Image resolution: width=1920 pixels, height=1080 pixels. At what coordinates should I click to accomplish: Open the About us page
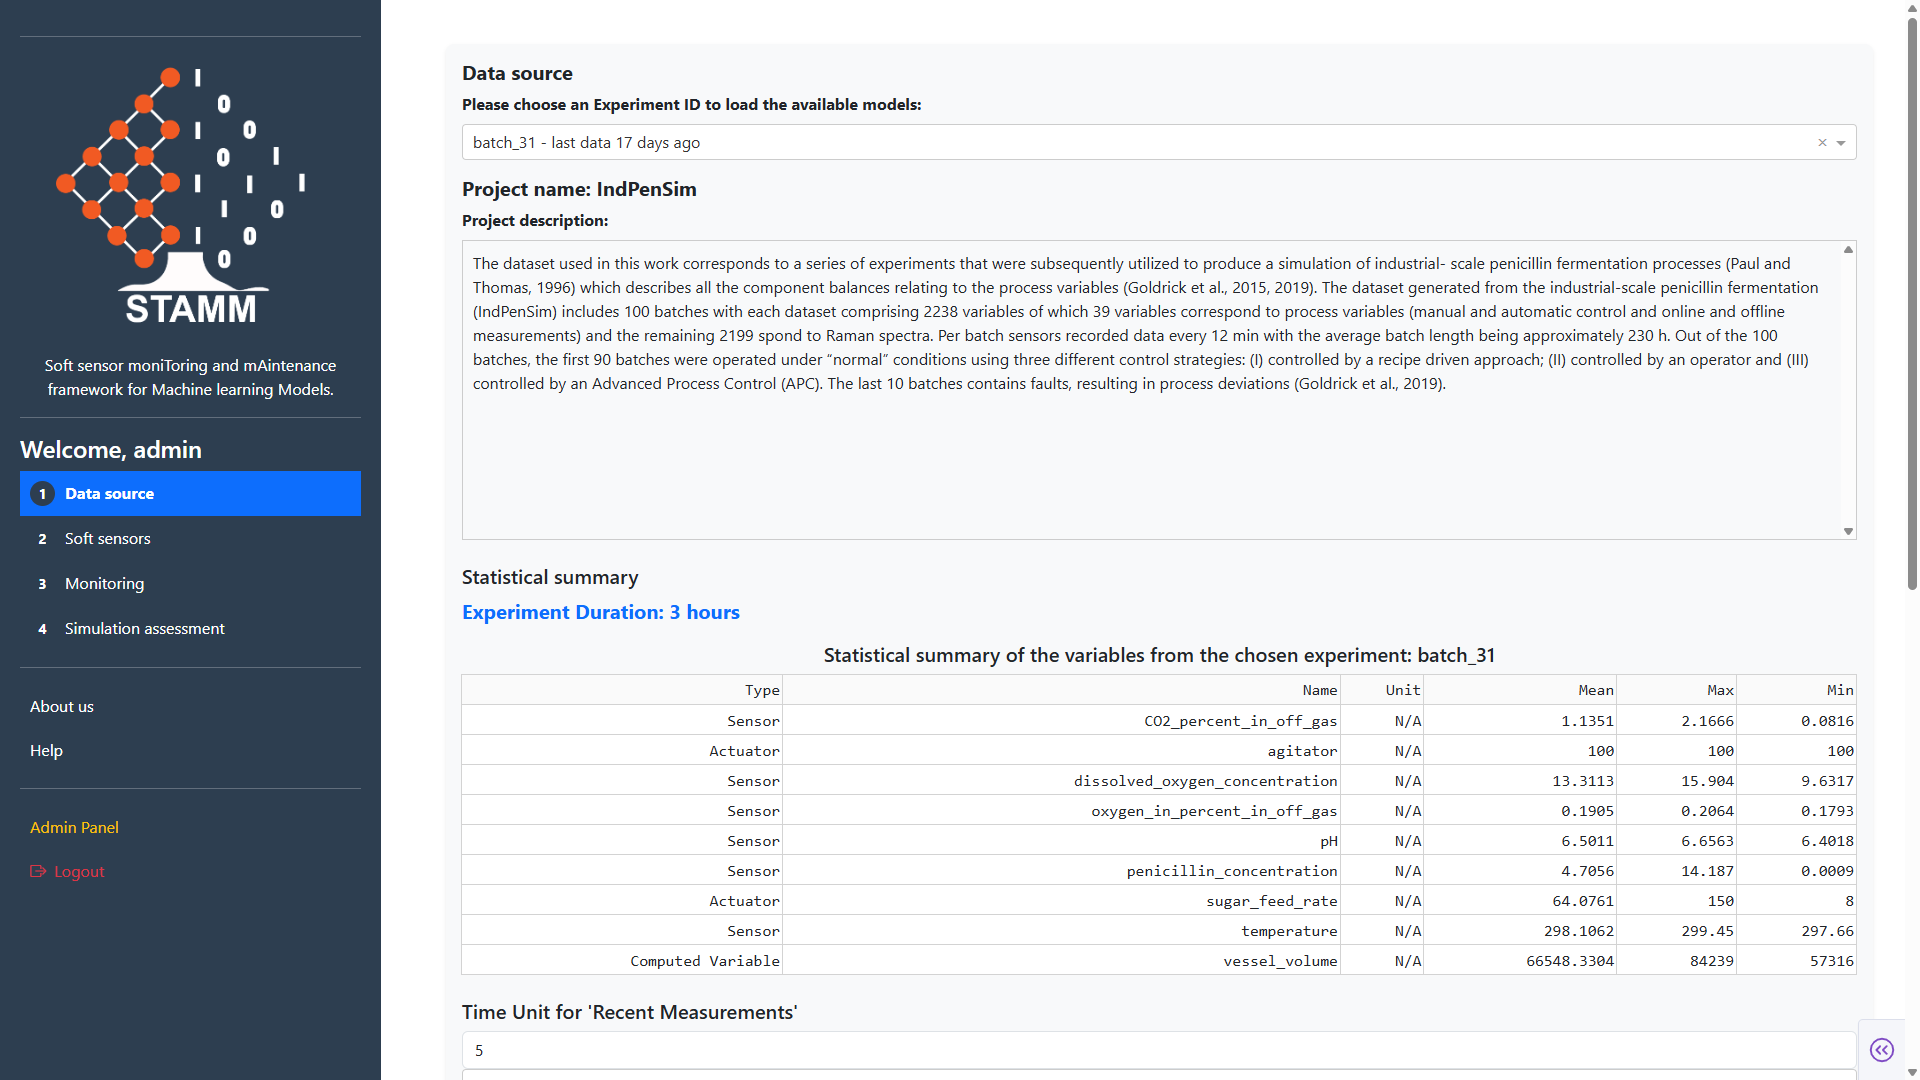point(62,707)
